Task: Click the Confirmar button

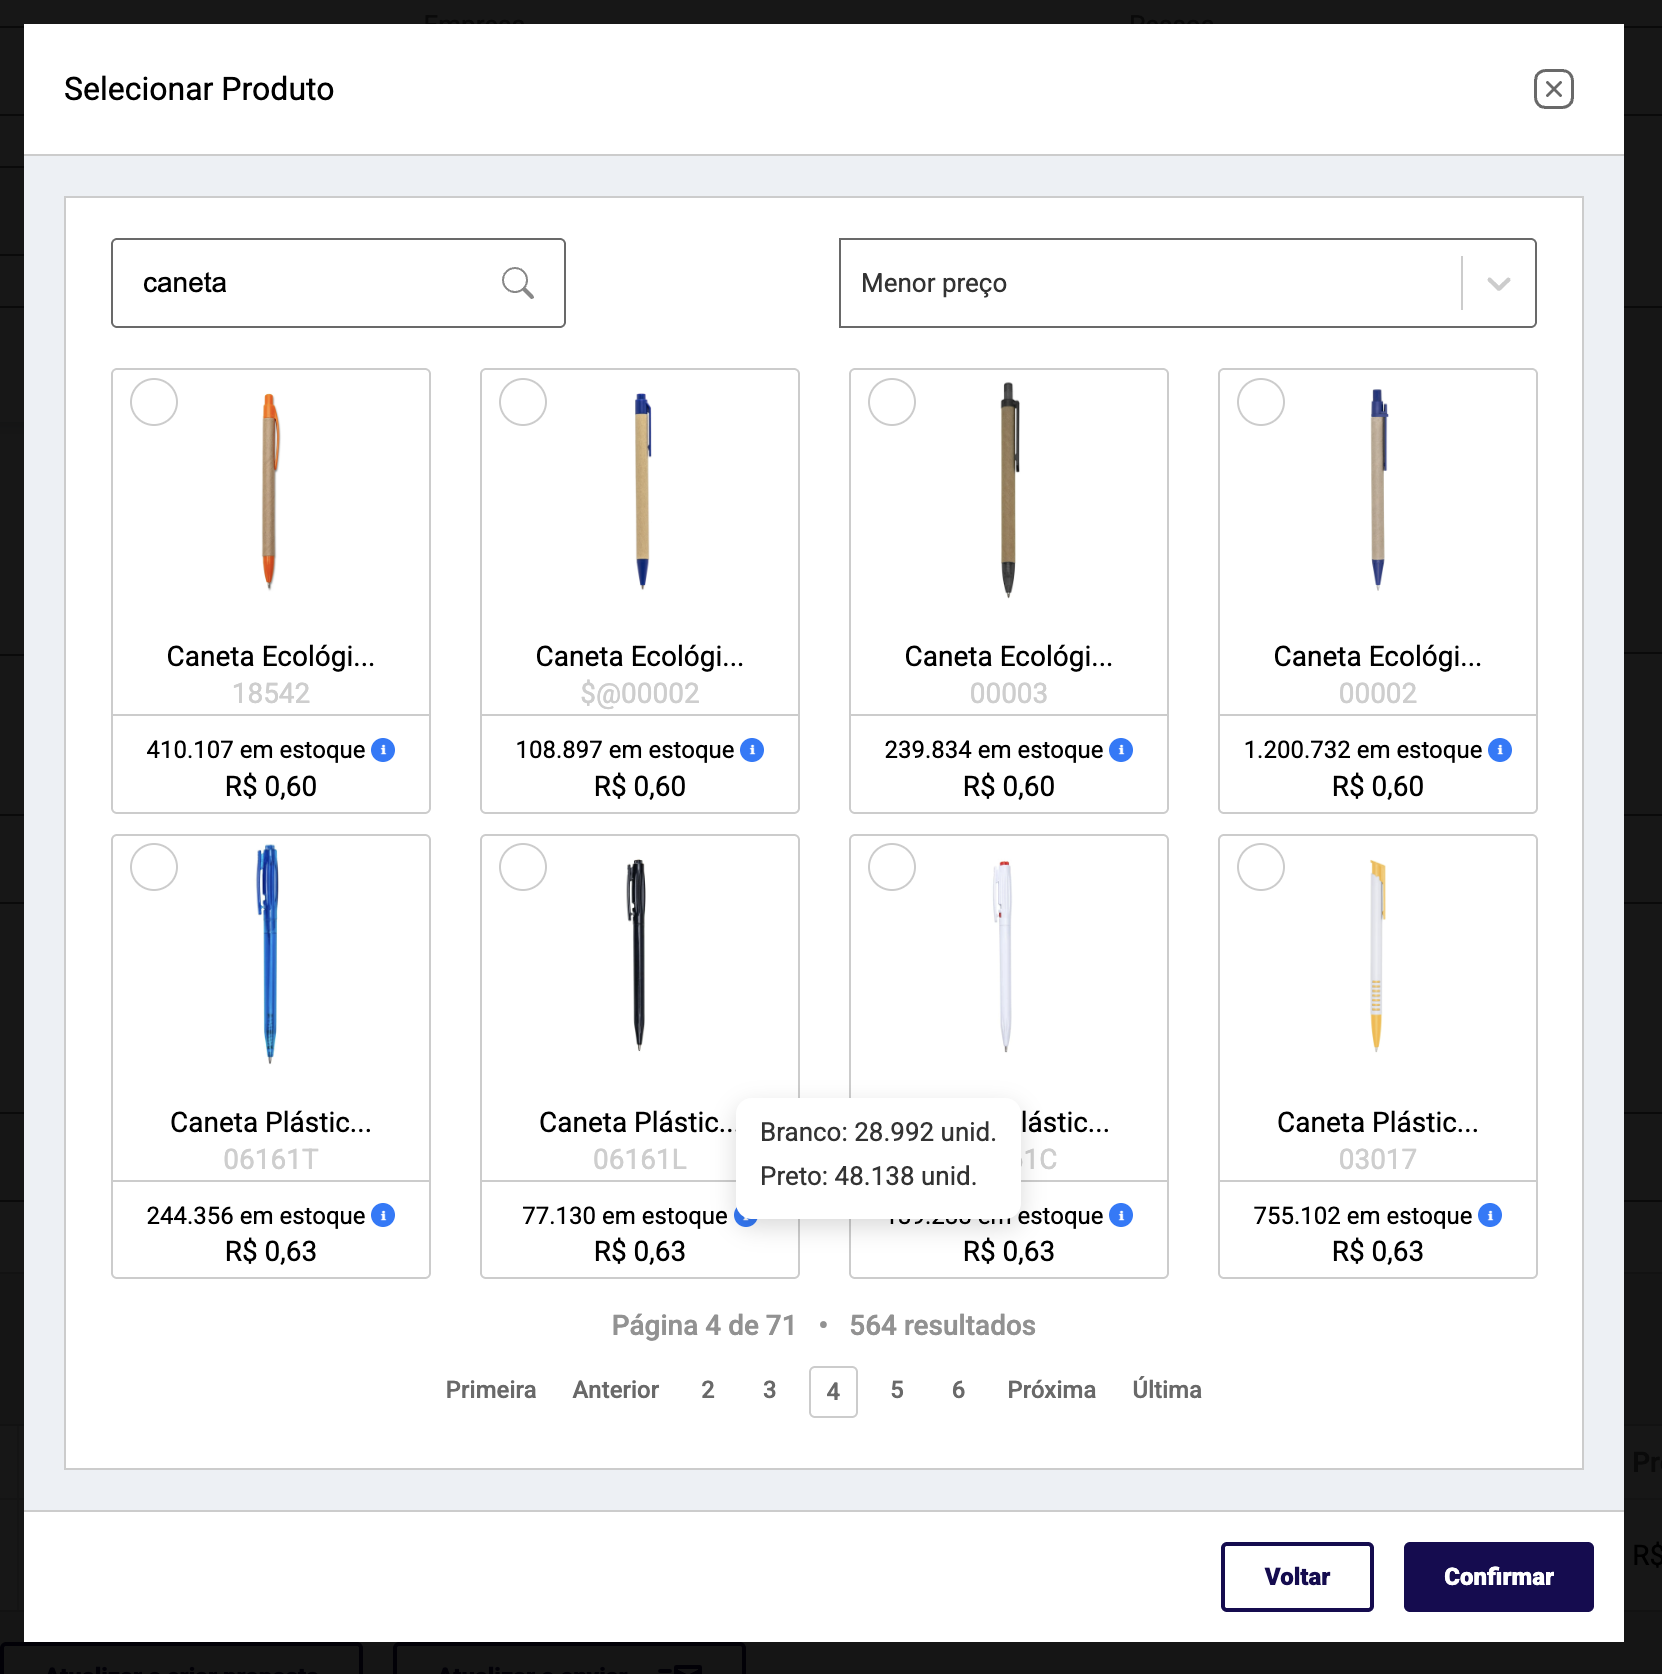Action: pyautogui.click(x=1498, y=1577)
